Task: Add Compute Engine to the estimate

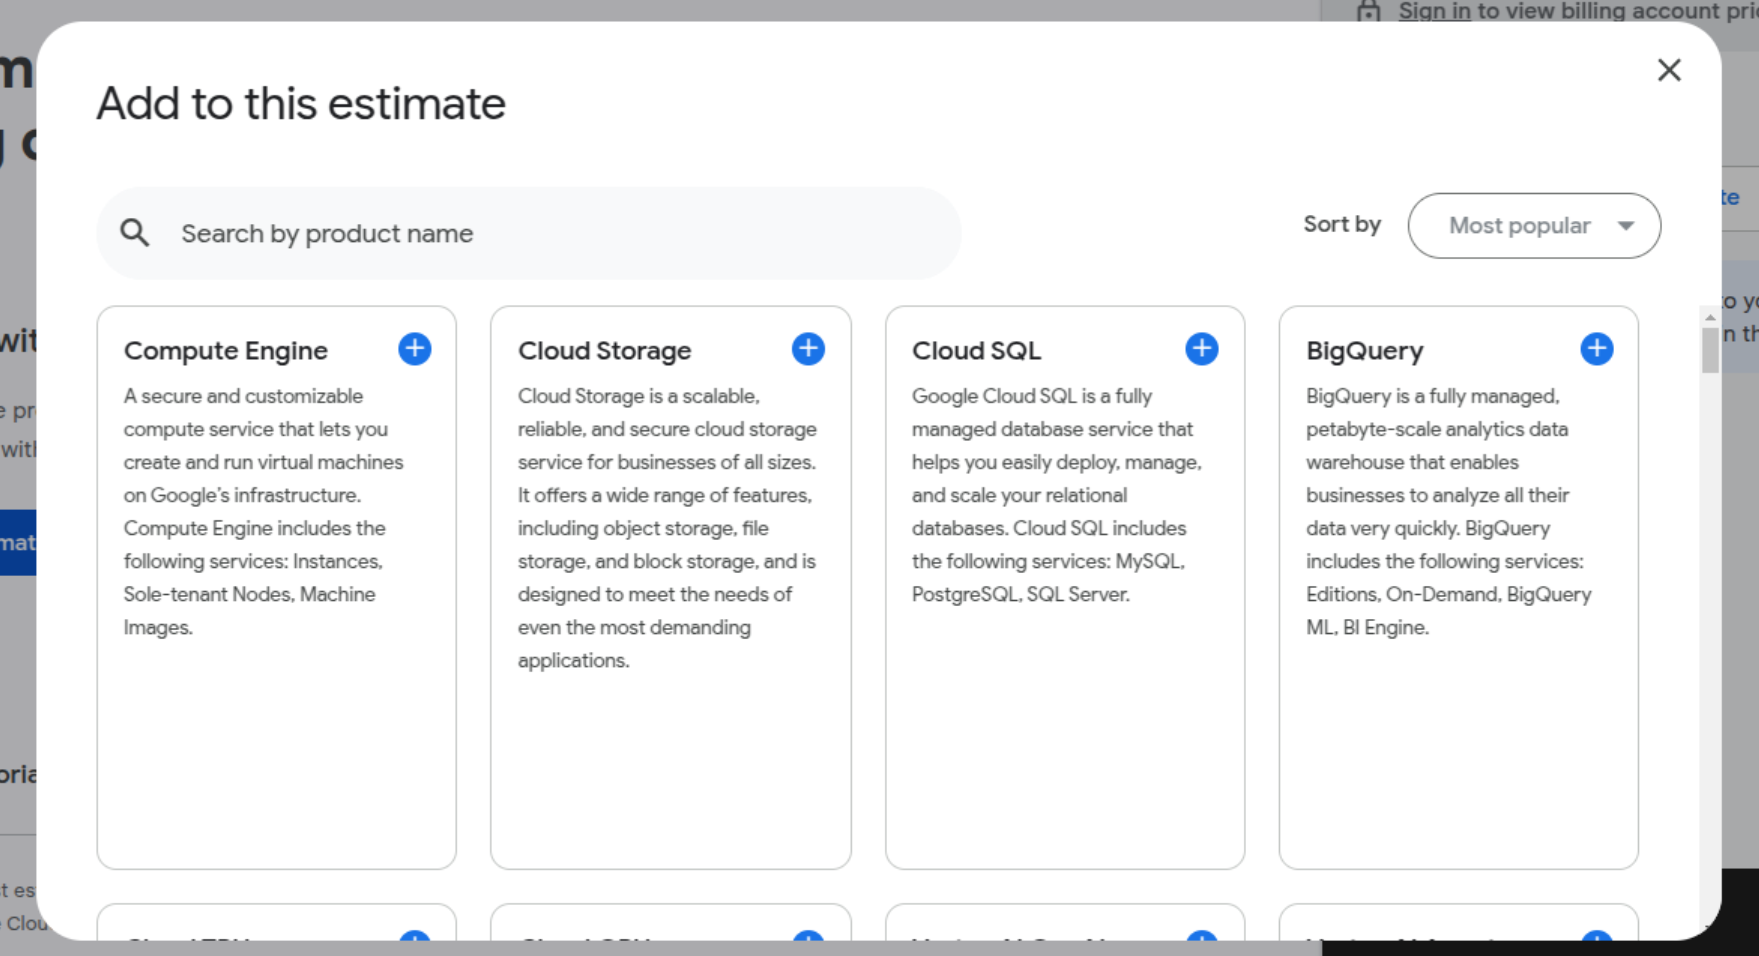Action: 413,348
